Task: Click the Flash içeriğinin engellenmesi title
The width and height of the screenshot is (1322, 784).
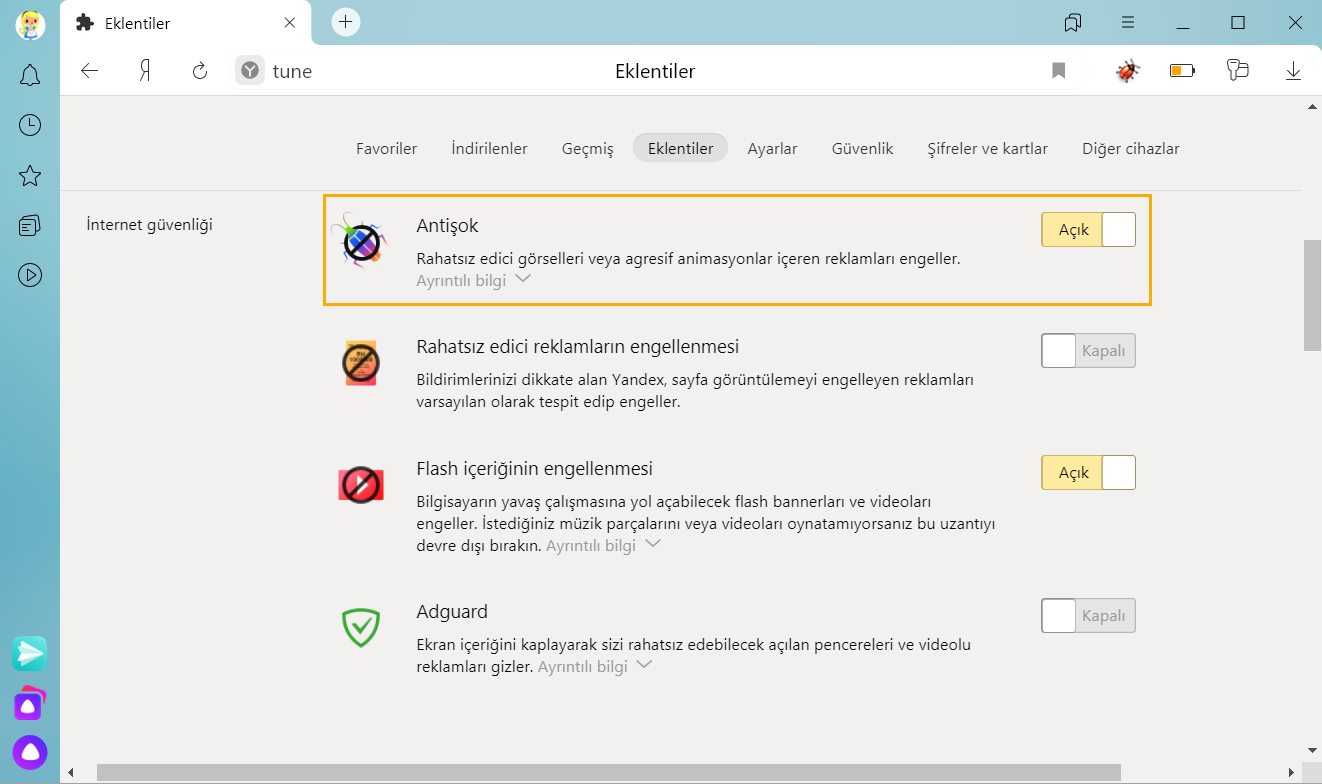Action: pos(534,468)
